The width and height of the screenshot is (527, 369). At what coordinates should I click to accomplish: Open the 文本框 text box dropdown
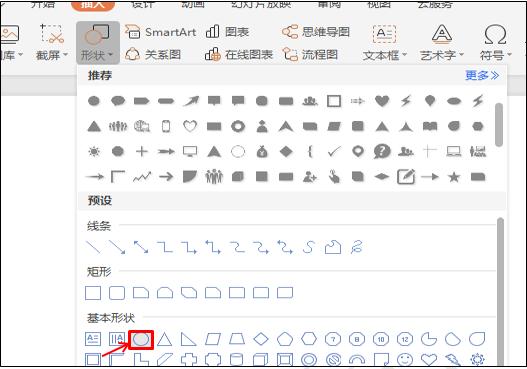385,43
